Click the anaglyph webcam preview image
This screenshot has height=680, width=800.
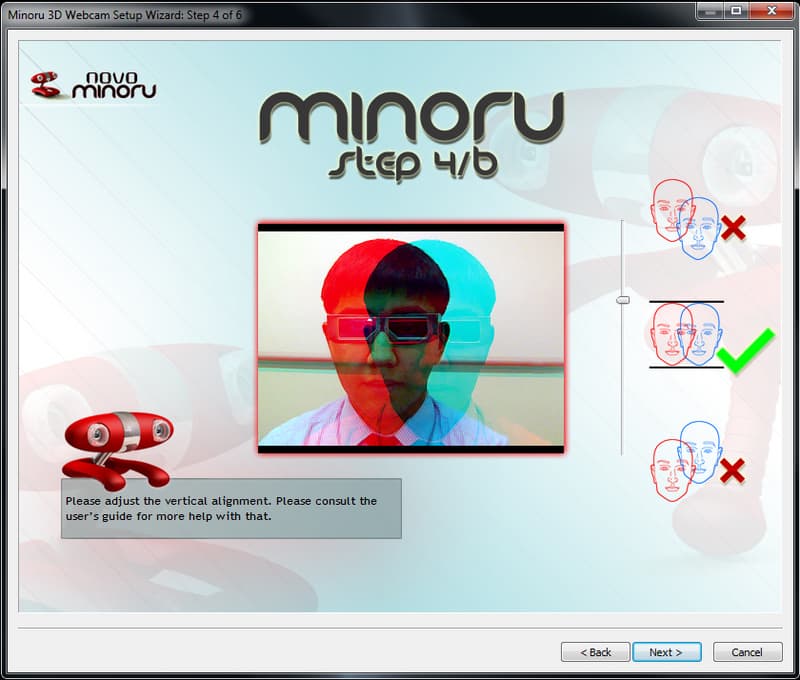[411, 338]
